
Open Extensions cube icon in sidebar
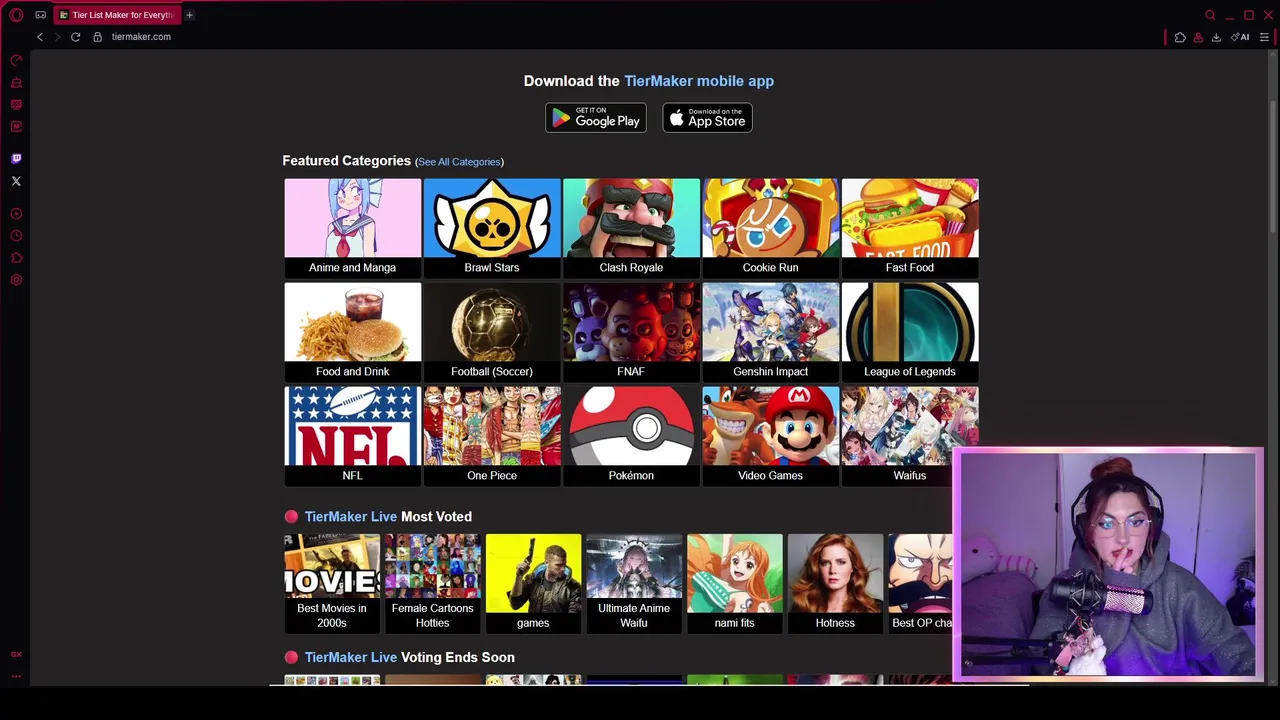(x=16, y=258)
